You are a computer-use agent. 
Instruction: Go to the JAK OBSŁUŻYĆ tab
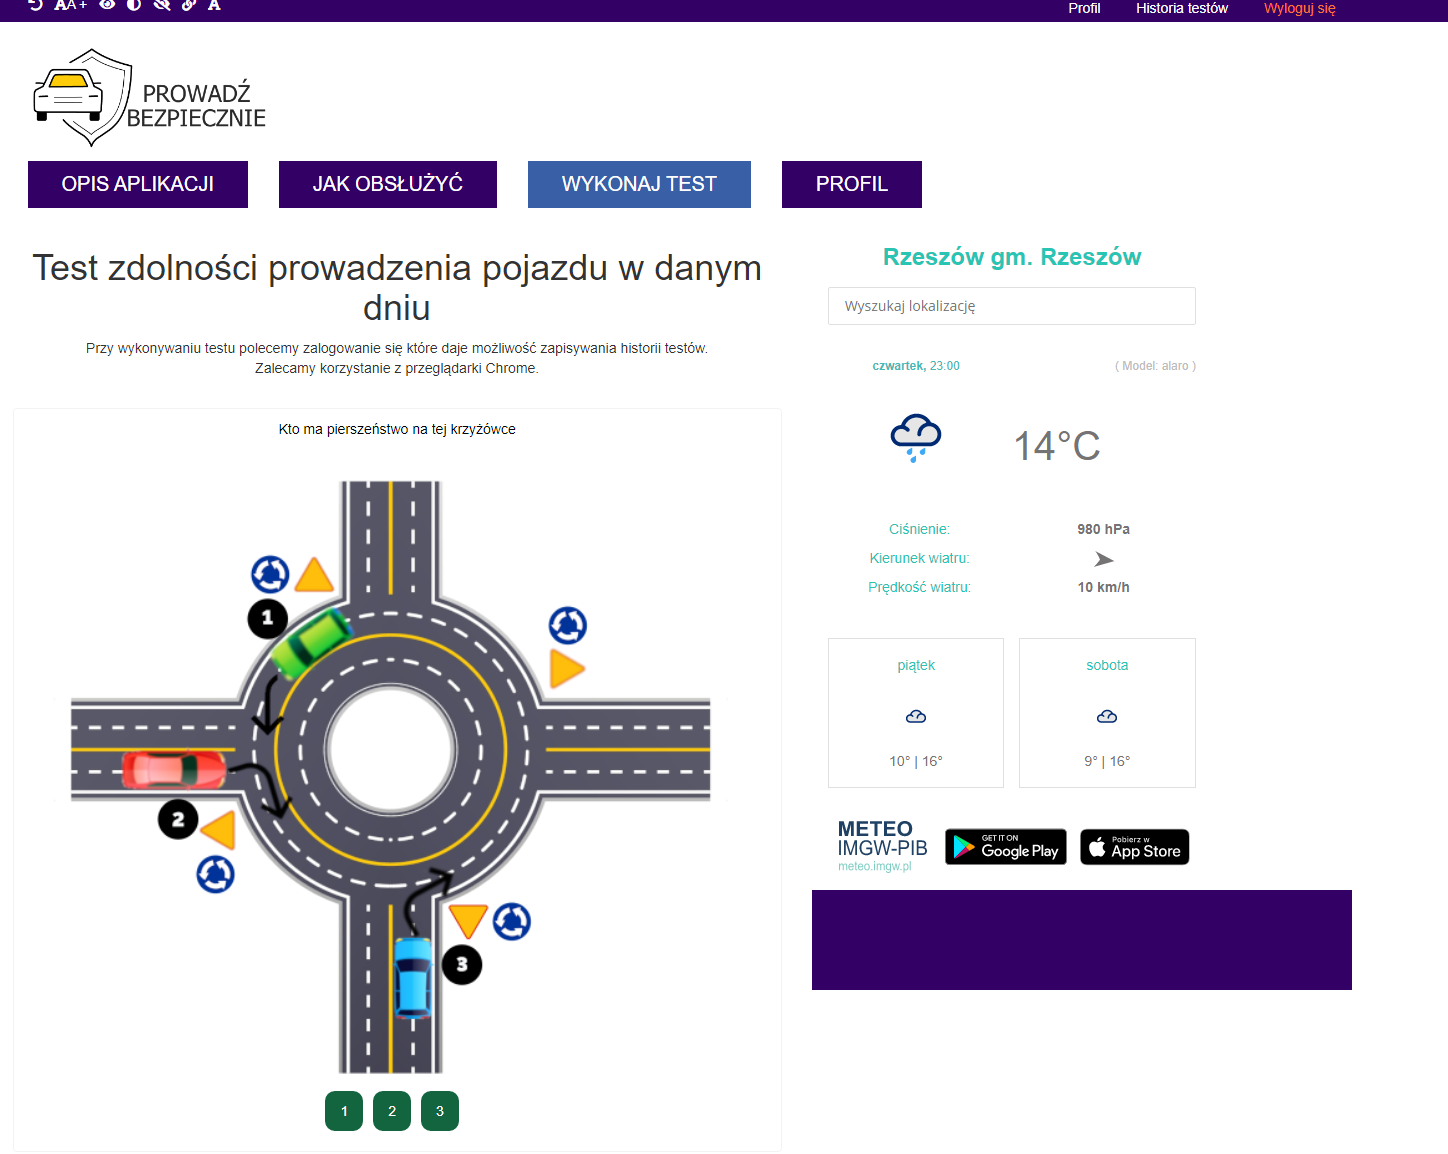tap(388, 184)
